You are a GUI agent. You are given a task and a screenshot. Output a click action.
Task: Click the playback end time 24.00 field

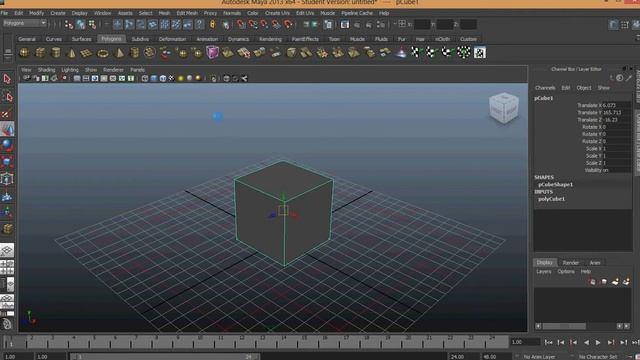click(x=463, y=357)
